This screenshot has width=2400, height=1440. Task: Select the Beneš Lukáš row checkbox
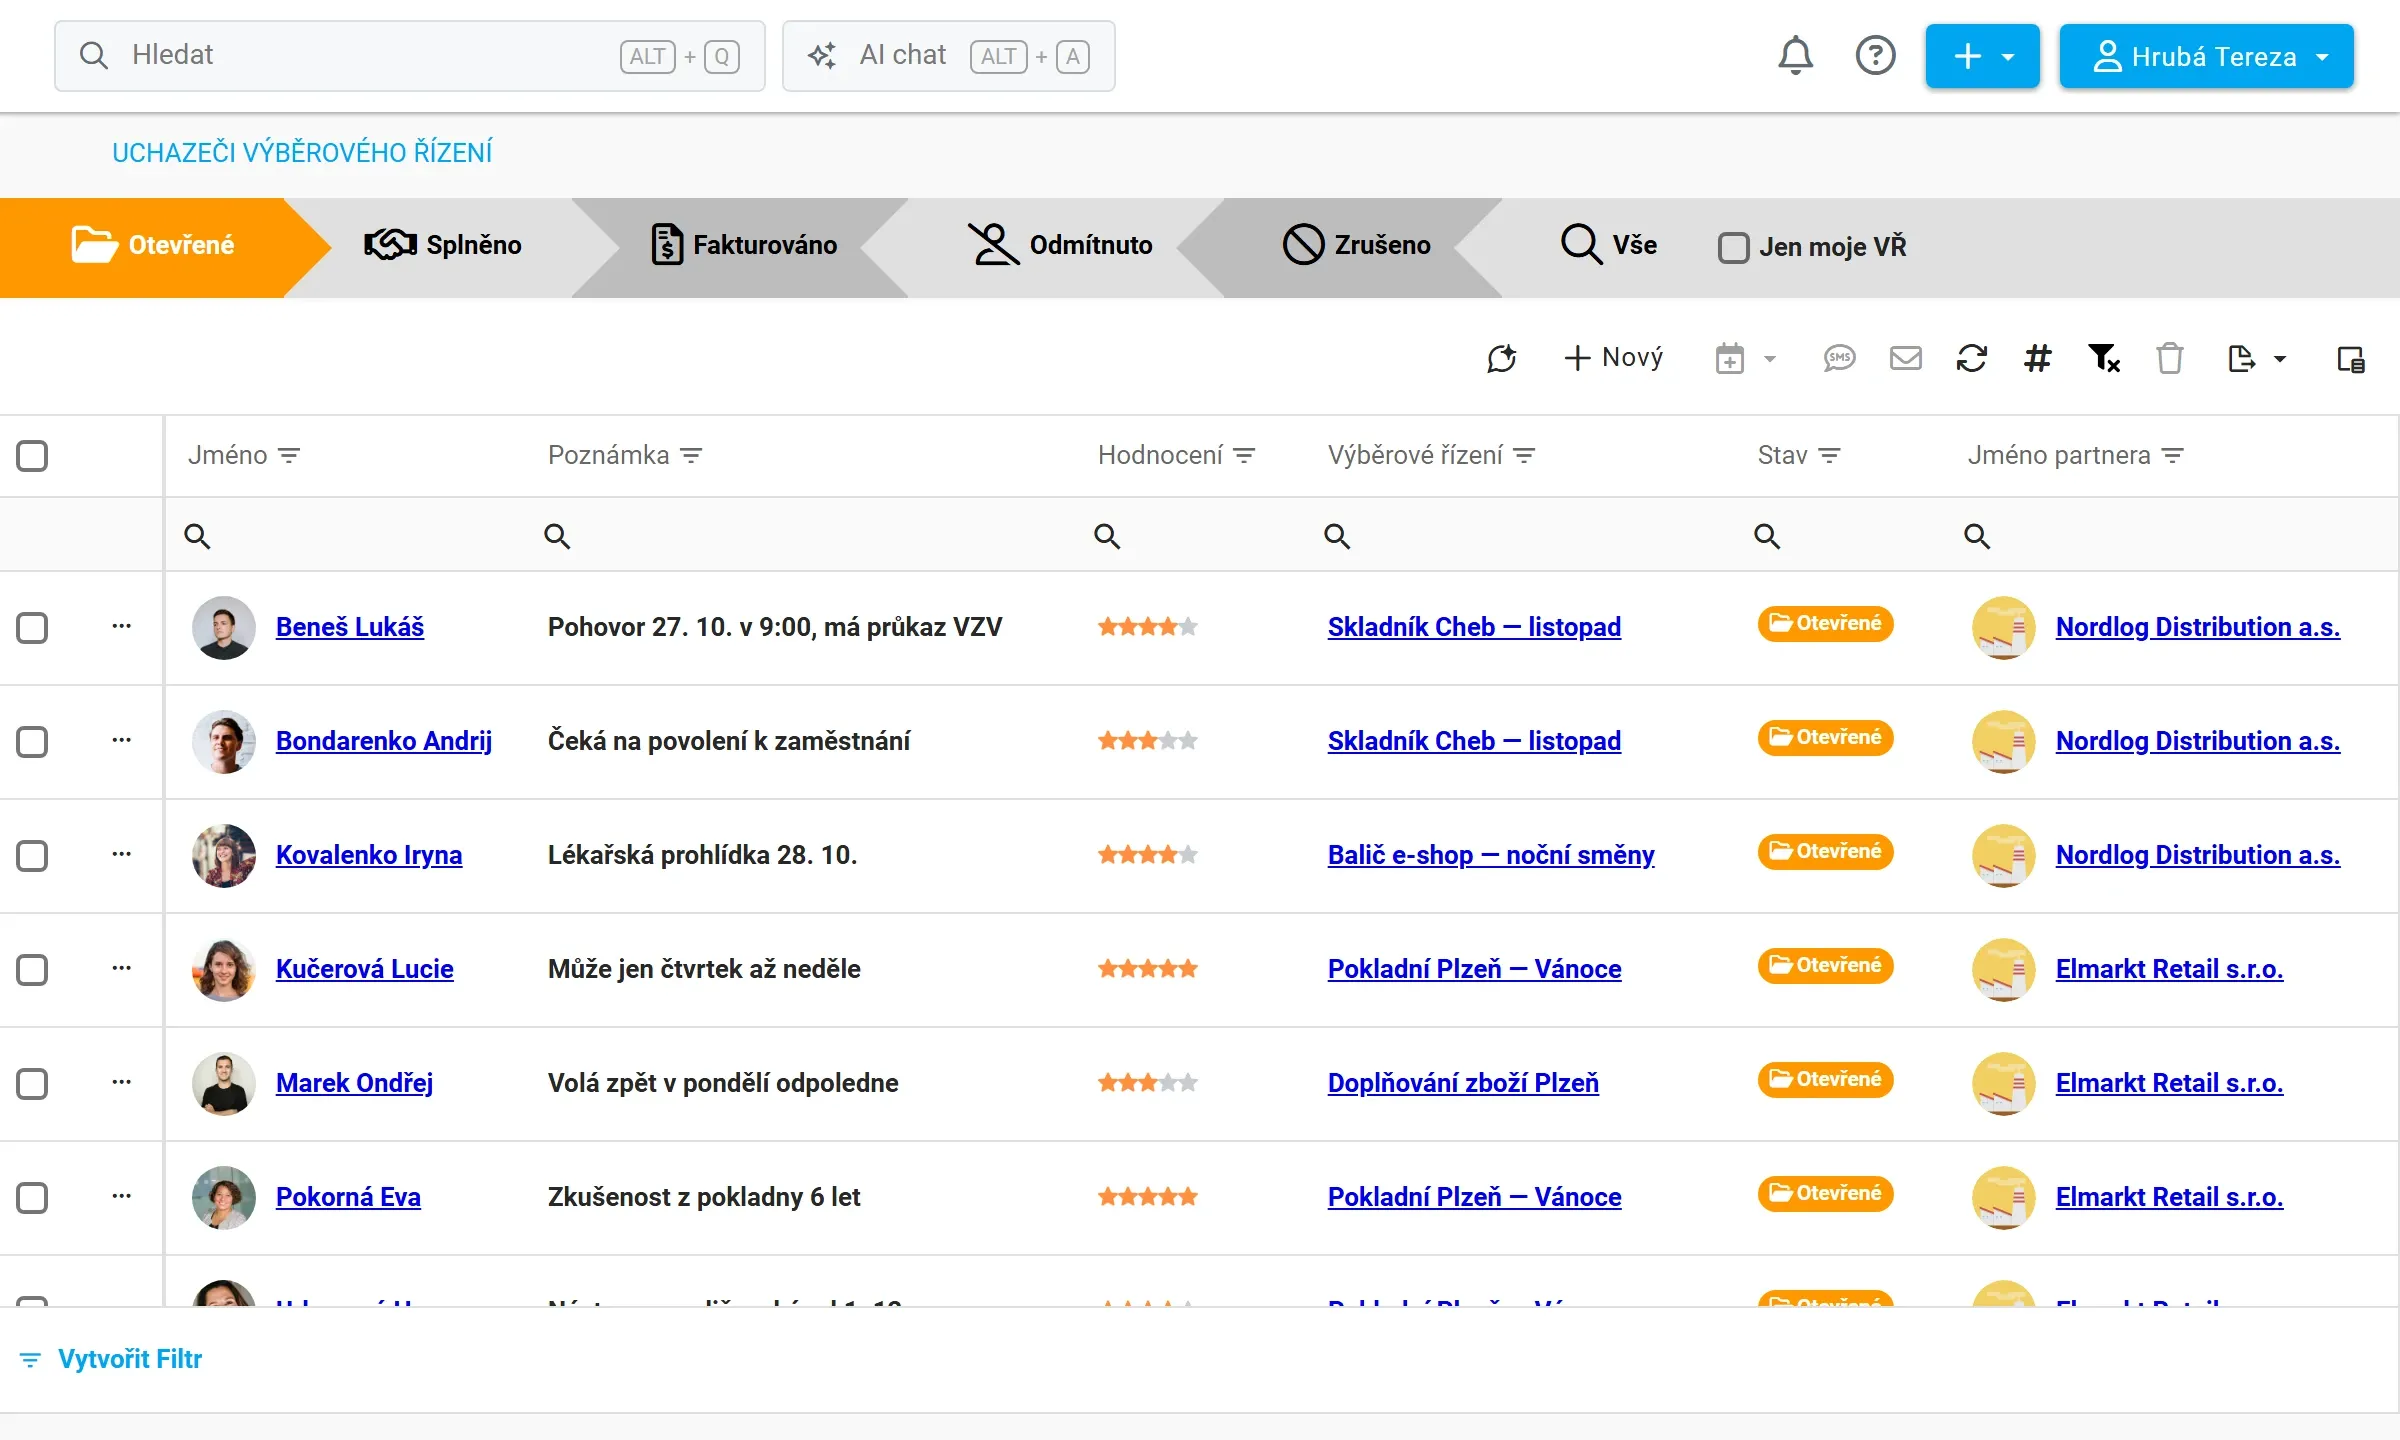point(32,628)
